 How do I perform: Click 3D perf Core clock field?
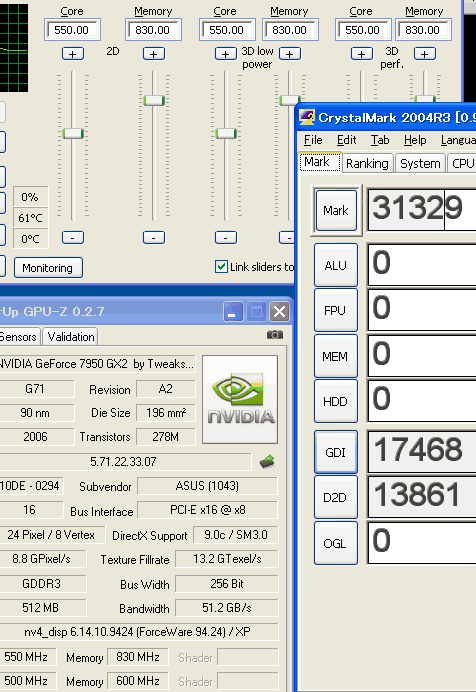(363, 30)
